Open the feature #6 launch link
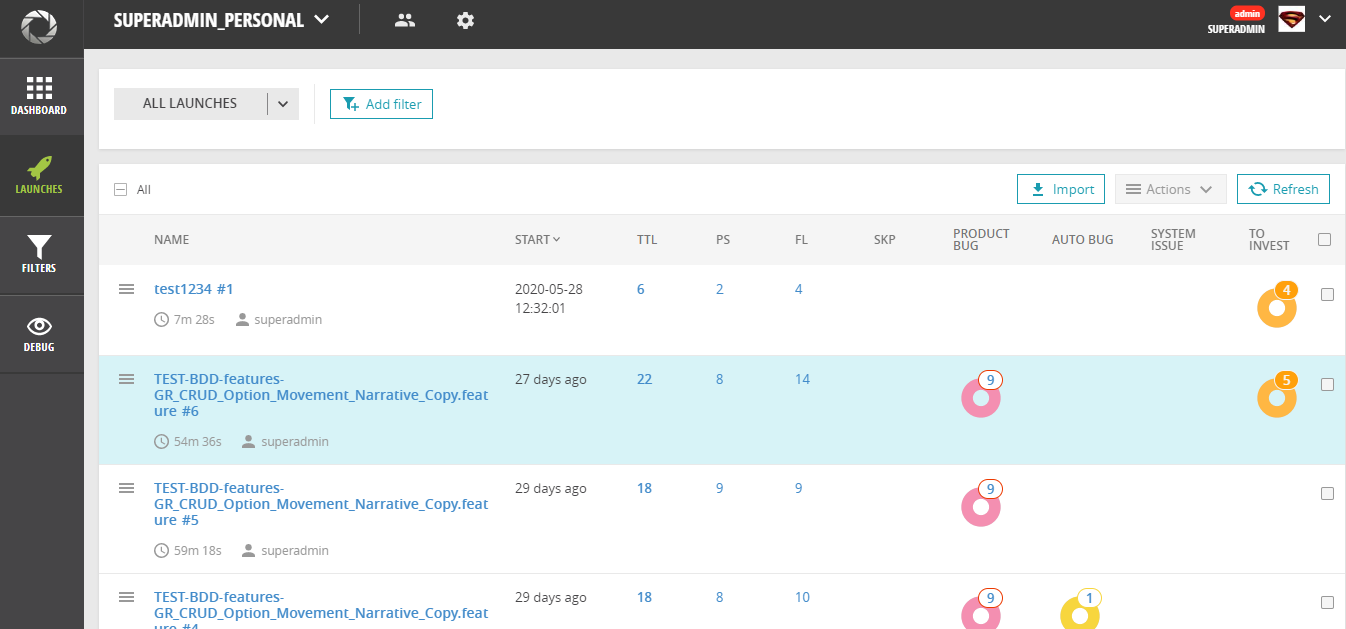 click(321, 395)
